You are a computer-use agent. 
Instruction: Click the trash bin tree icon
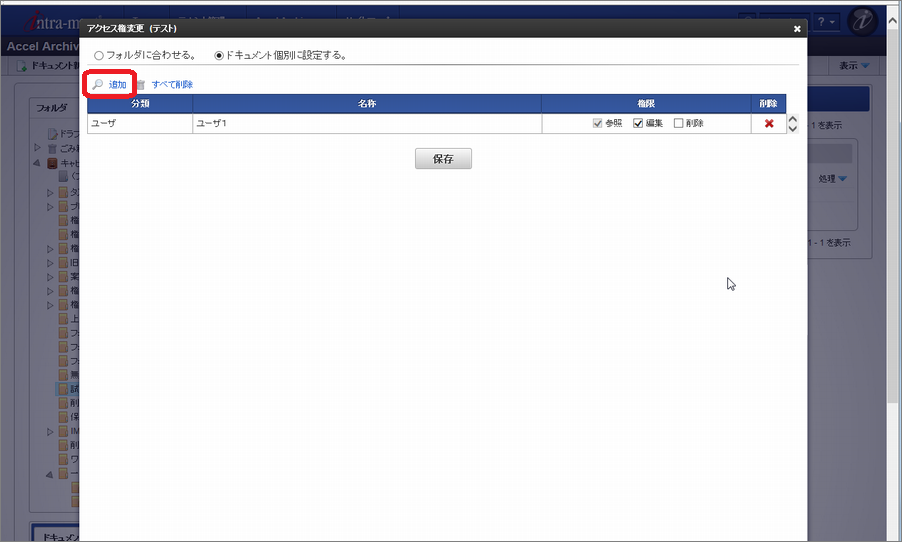click(52, 148)
